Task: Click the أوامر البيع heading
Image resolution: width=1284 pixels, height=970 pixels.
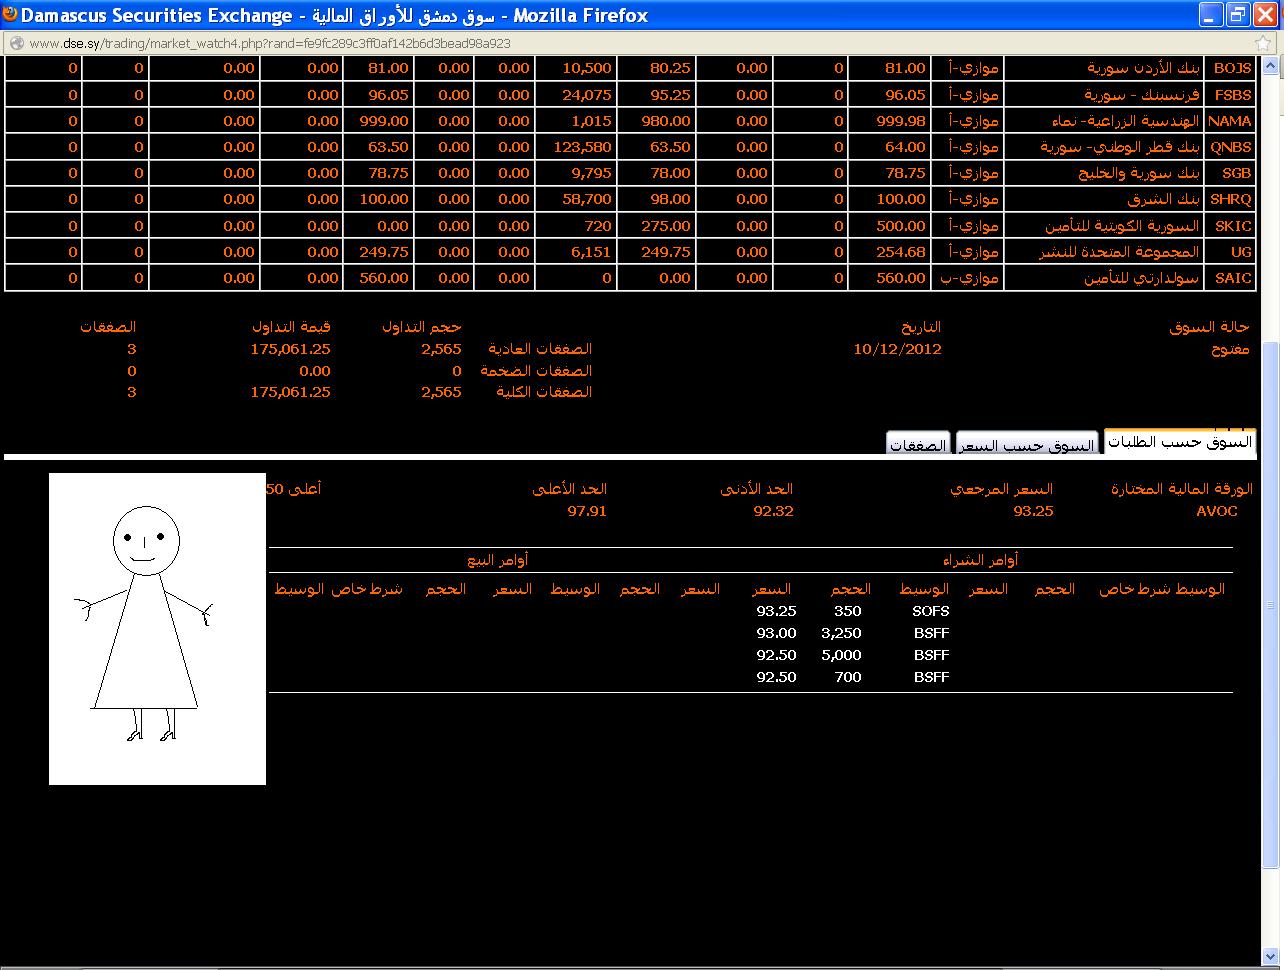Action: tap(498, 561)
